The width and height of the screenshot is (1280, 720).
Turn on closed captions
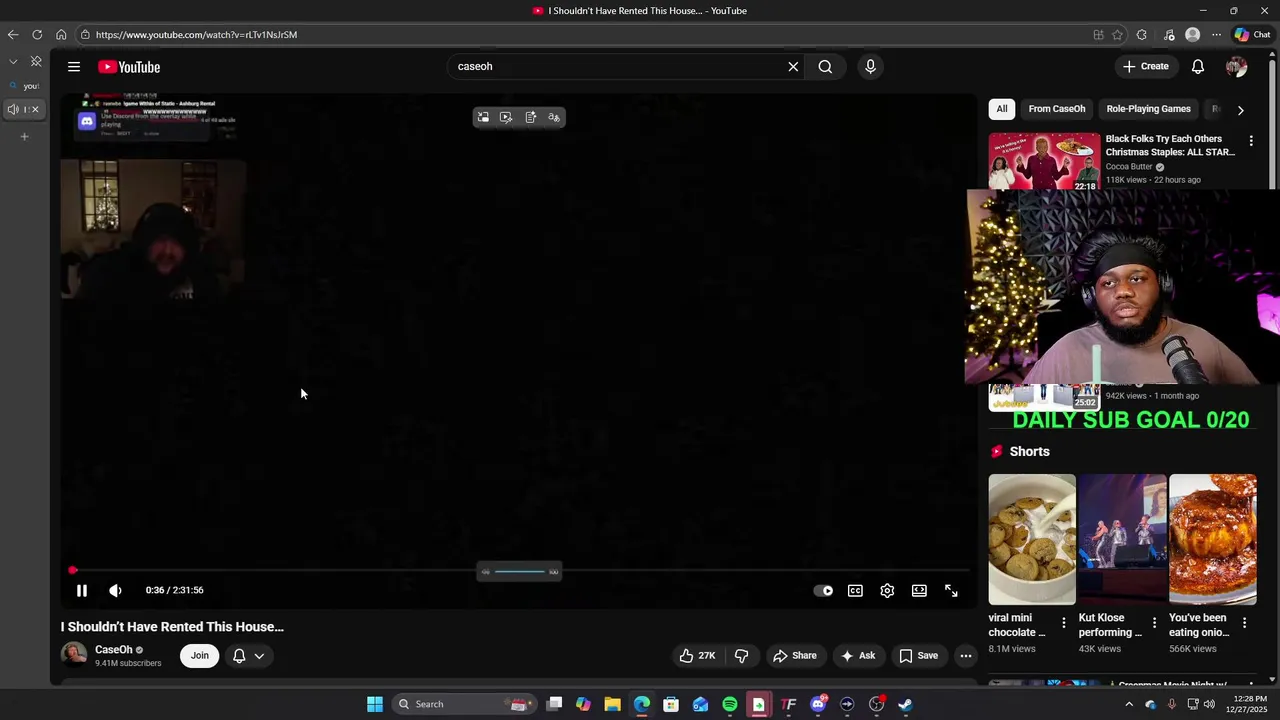pos(855,591)
